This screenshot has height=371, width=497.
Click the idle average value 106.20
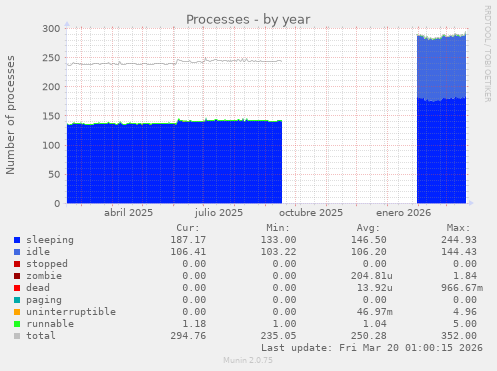[x=369, y=252]
